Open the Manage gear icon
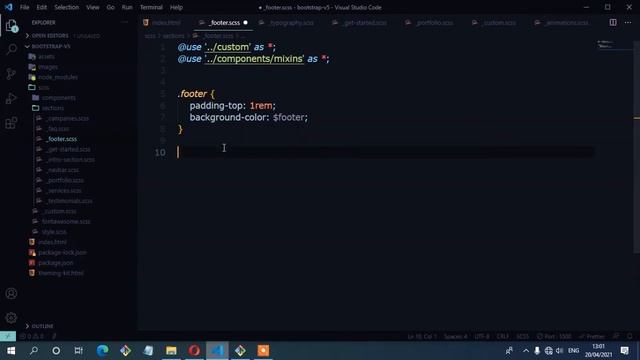This screenshot has height=360, width=640. [x=11, y=318]
